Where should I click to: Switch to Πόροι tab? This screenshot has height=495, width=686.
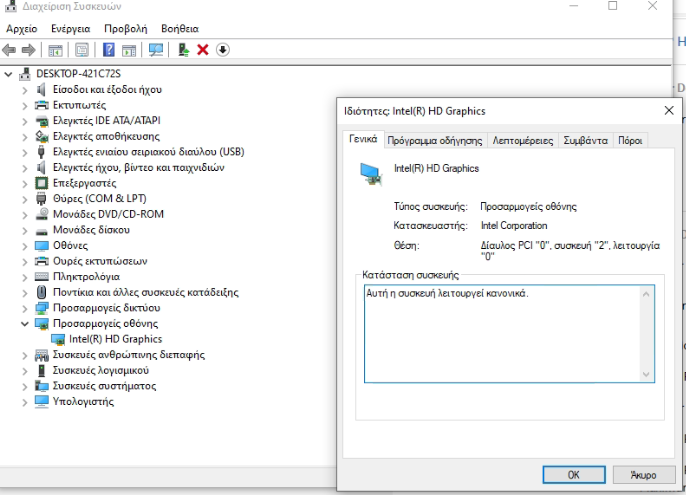[630, 140]
